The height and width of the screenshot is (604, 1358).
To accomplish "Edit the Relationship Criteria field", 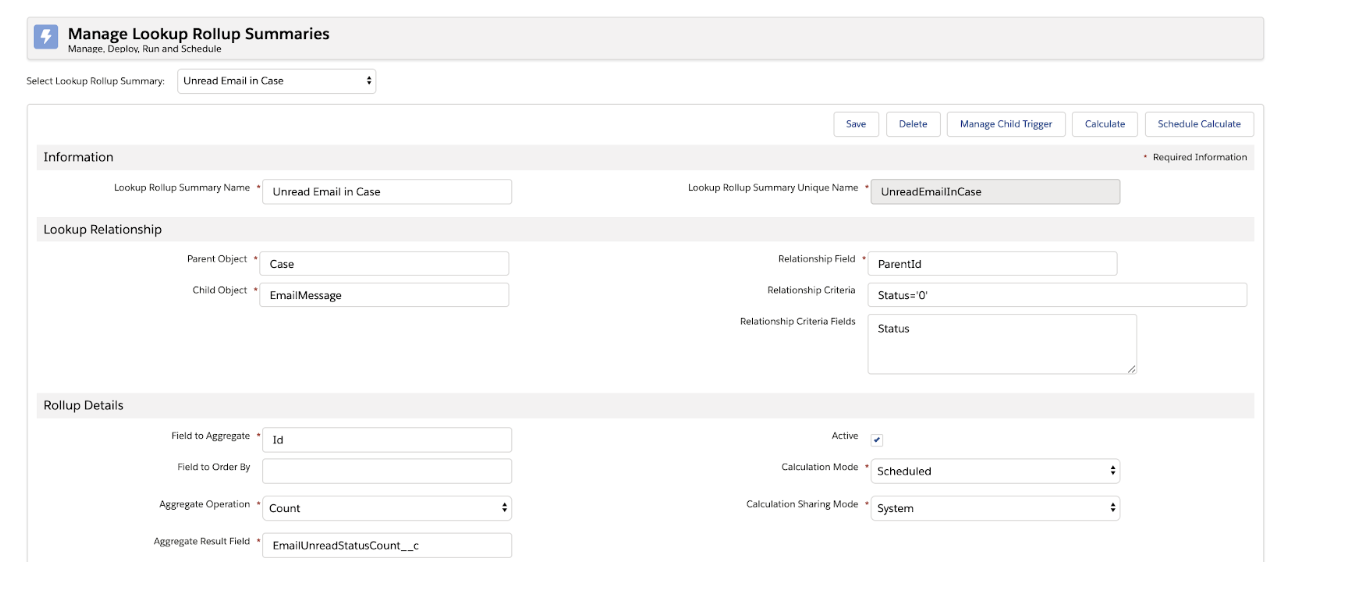I will [1057, 295].
